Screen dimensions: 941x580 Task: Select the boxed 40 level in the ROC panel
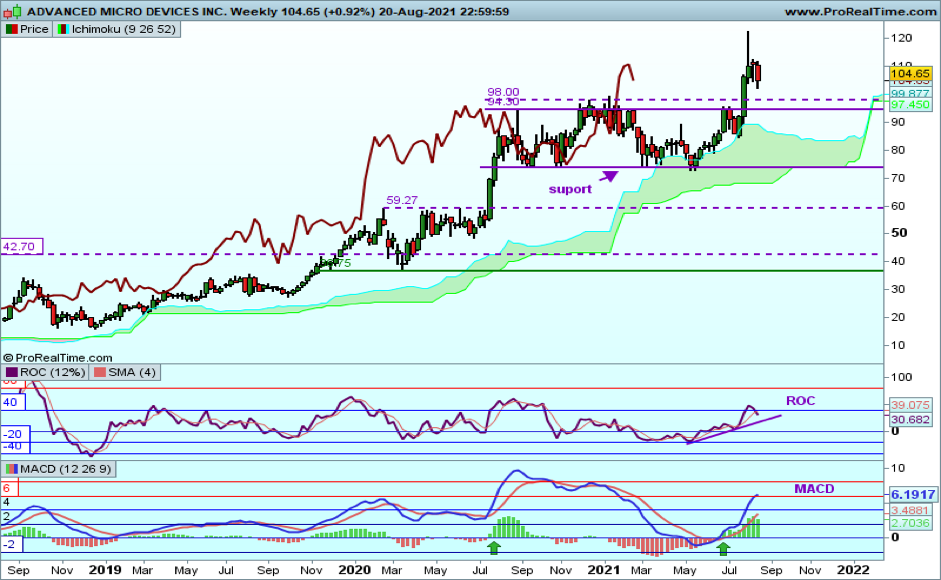pos(13,402)
